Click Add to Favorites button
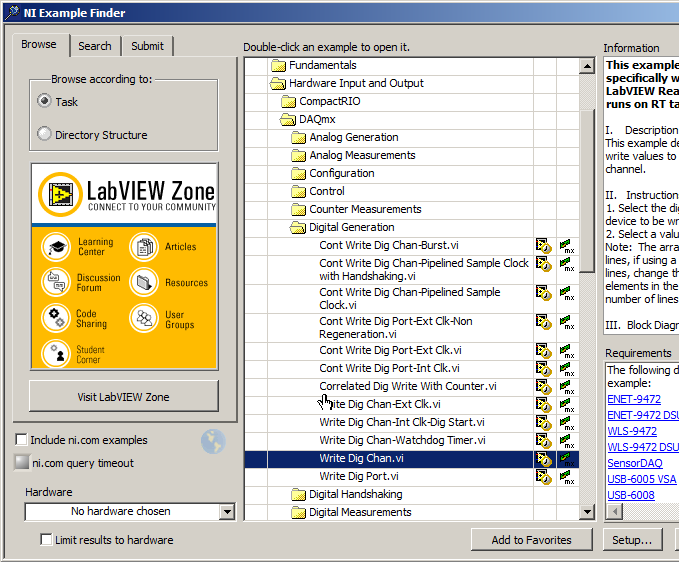The width and height of the screenshot is (679, 562). coord(531,540)
